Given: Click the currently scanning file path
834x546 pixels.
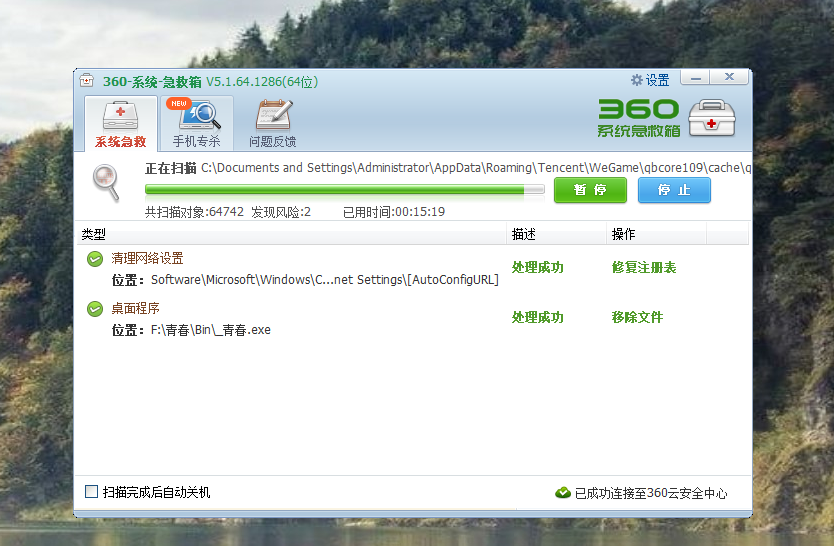Looking at the screenshot, I should [x=476, y=168].
